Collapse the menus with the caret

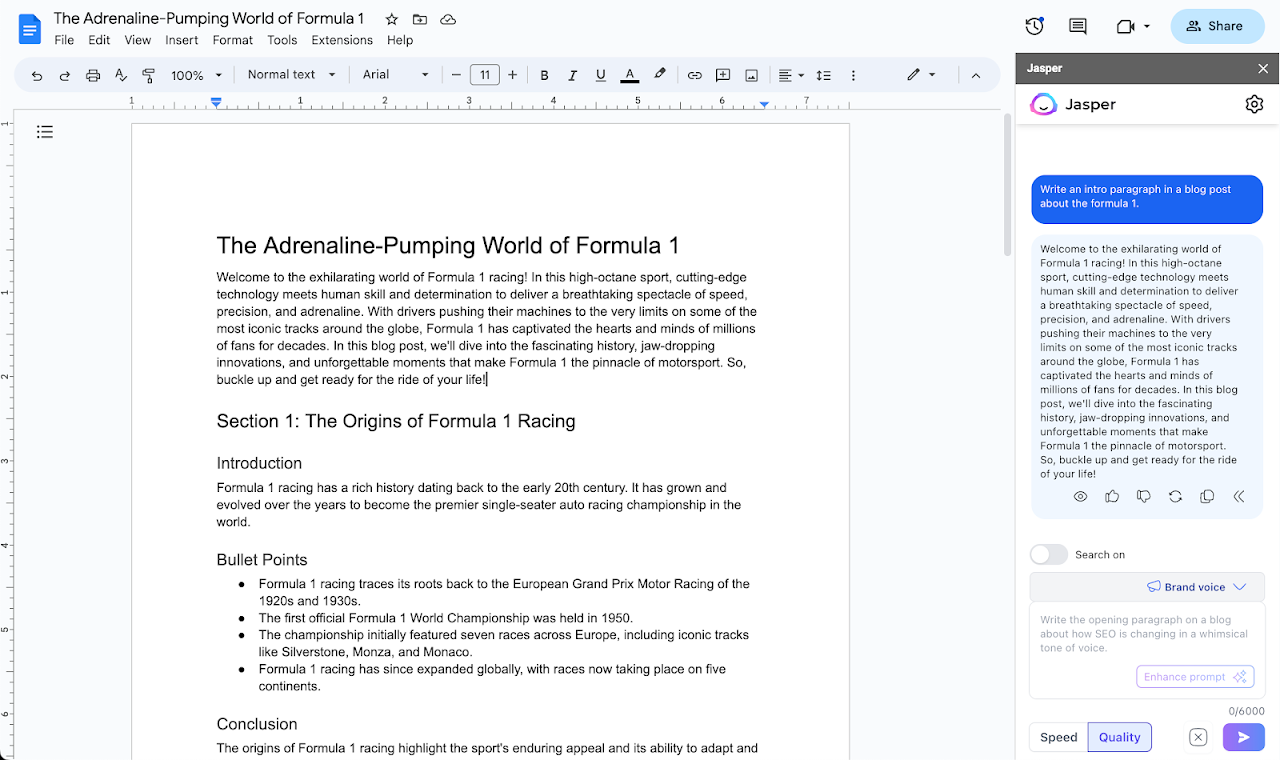[976, 75]
